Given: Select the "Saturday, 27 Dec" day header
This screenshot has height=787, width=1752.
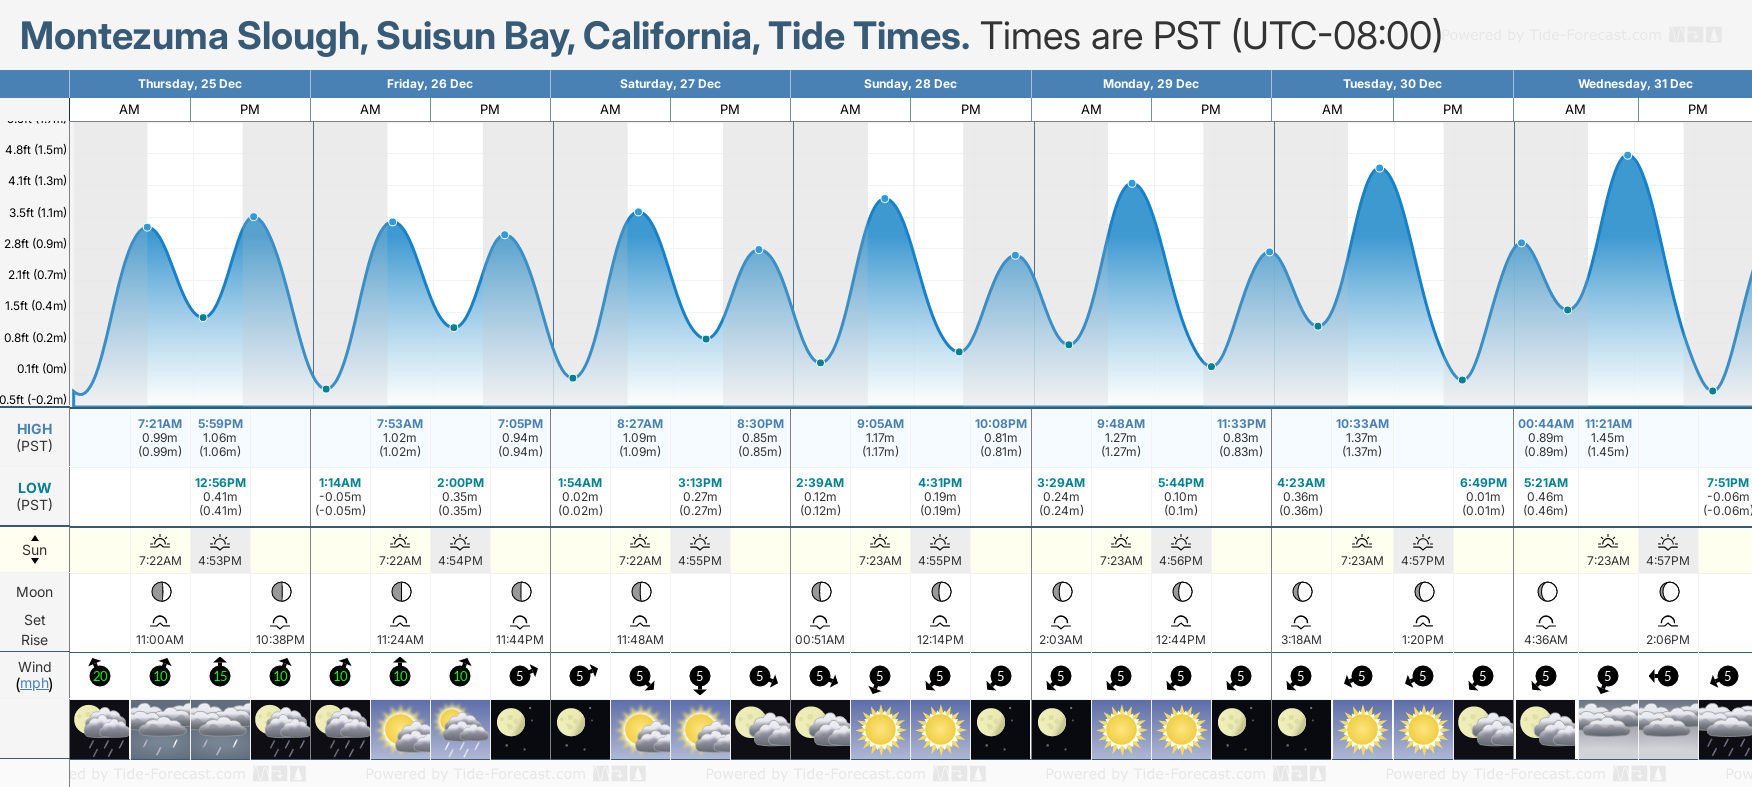Looking at the screenshot, I should (670, 84).
